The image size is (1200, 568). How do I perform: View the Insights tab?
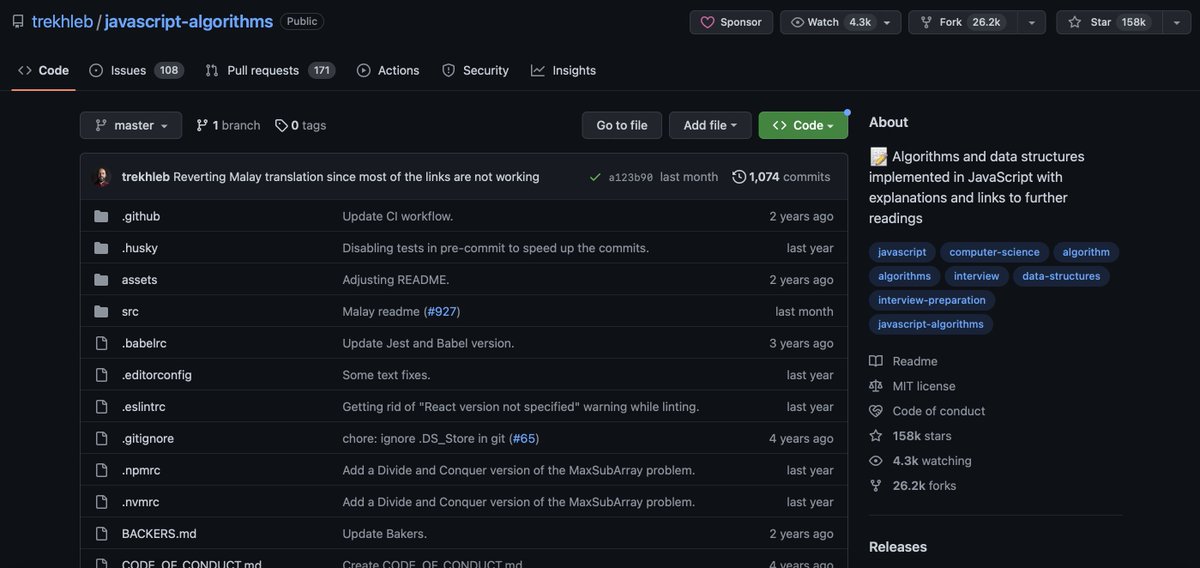[x=563, y=70]
